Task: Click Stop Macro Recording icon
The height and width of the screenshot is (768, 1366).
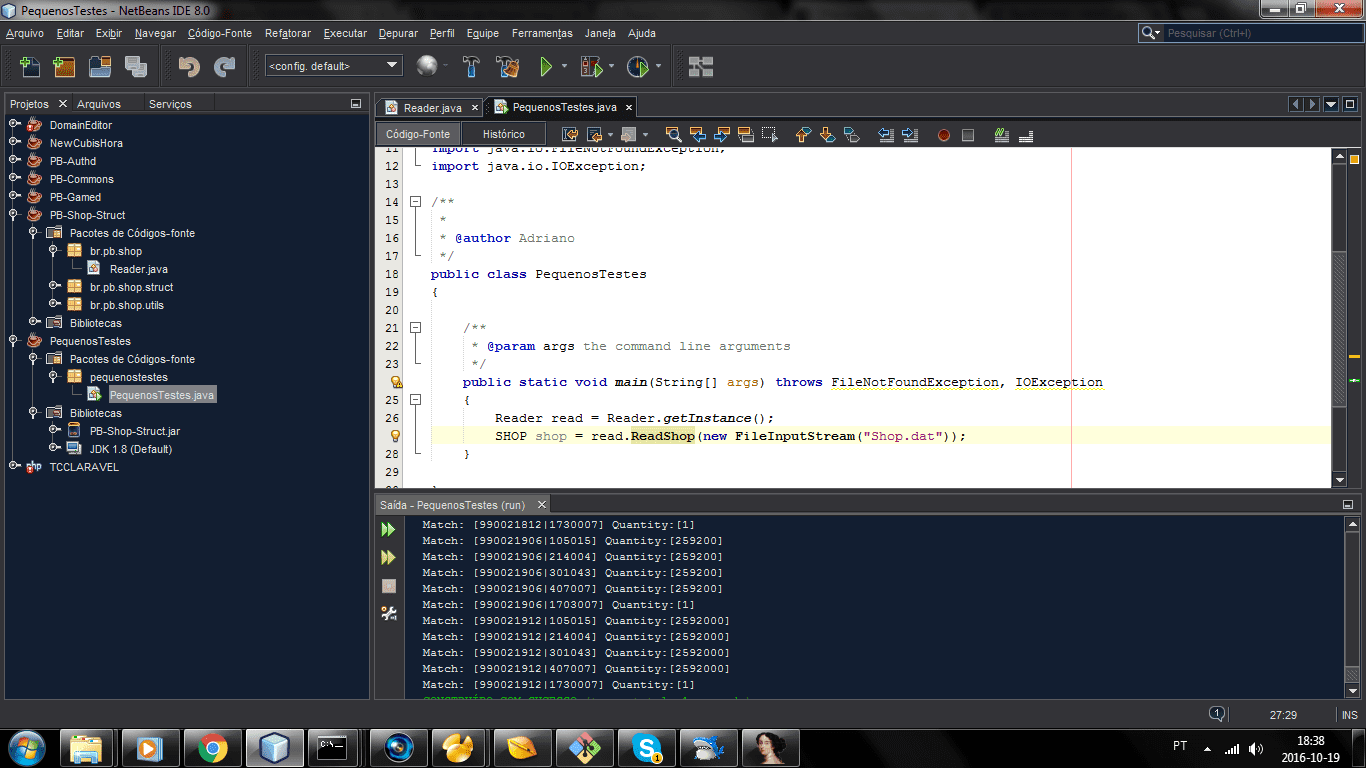Action: [x=967, y=135]
